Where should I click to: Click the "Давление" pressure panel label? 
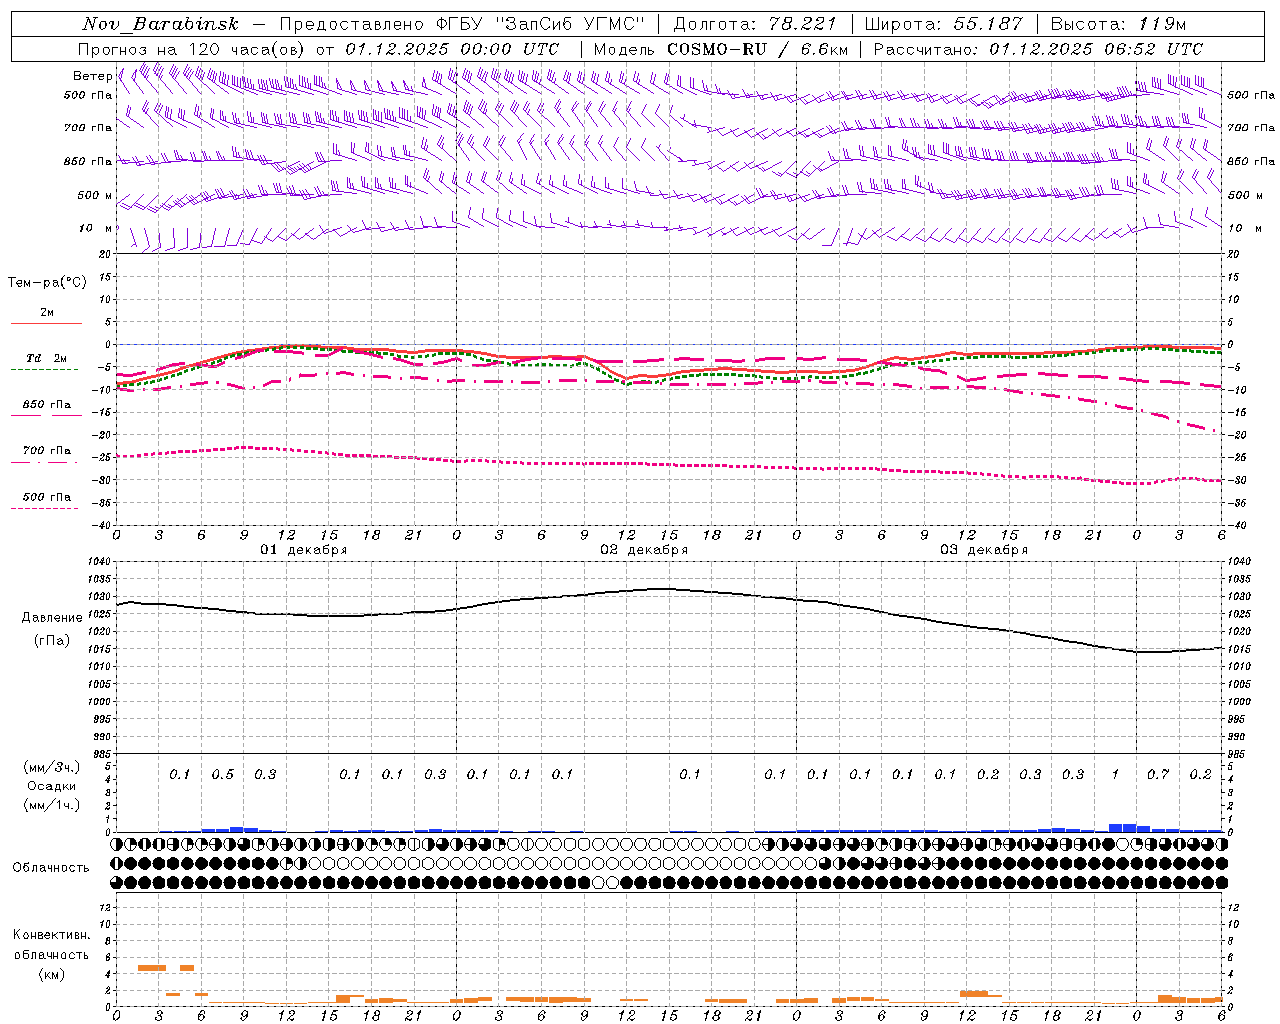52,618
